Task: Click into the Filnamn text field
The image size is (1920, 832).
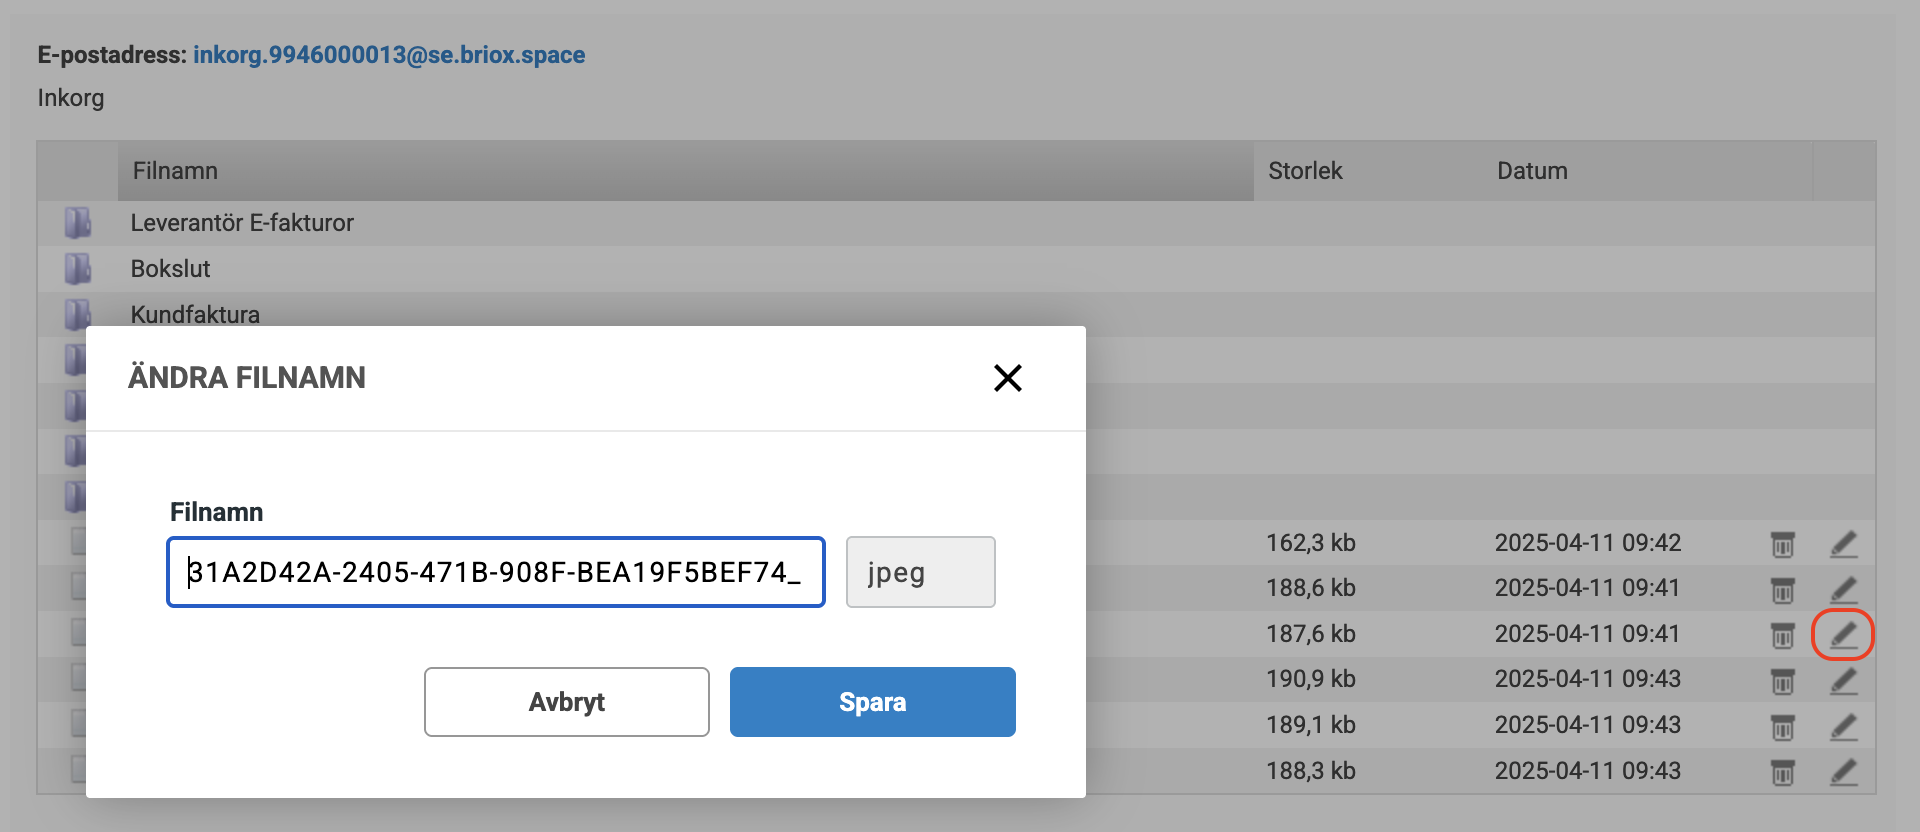Action: pos(495,572)
